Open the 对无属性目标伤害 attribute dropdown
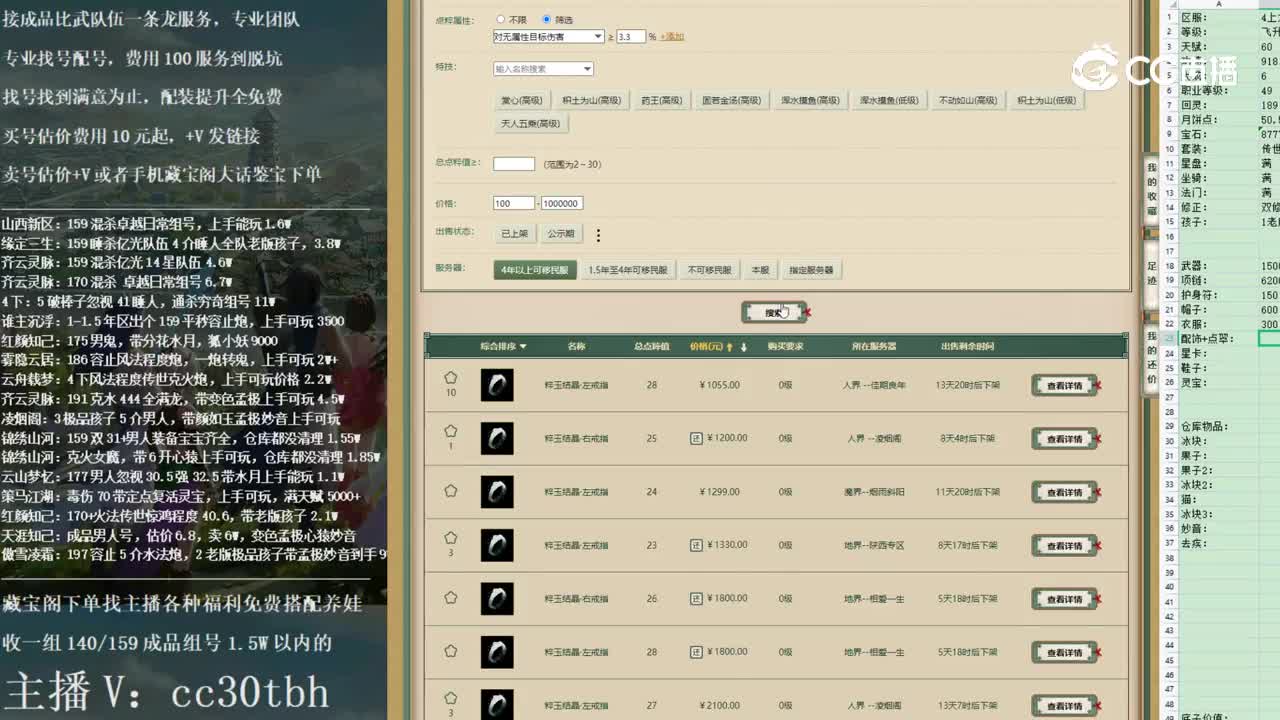The width and height of the screenshot is (1280, 720). (548, 36)
